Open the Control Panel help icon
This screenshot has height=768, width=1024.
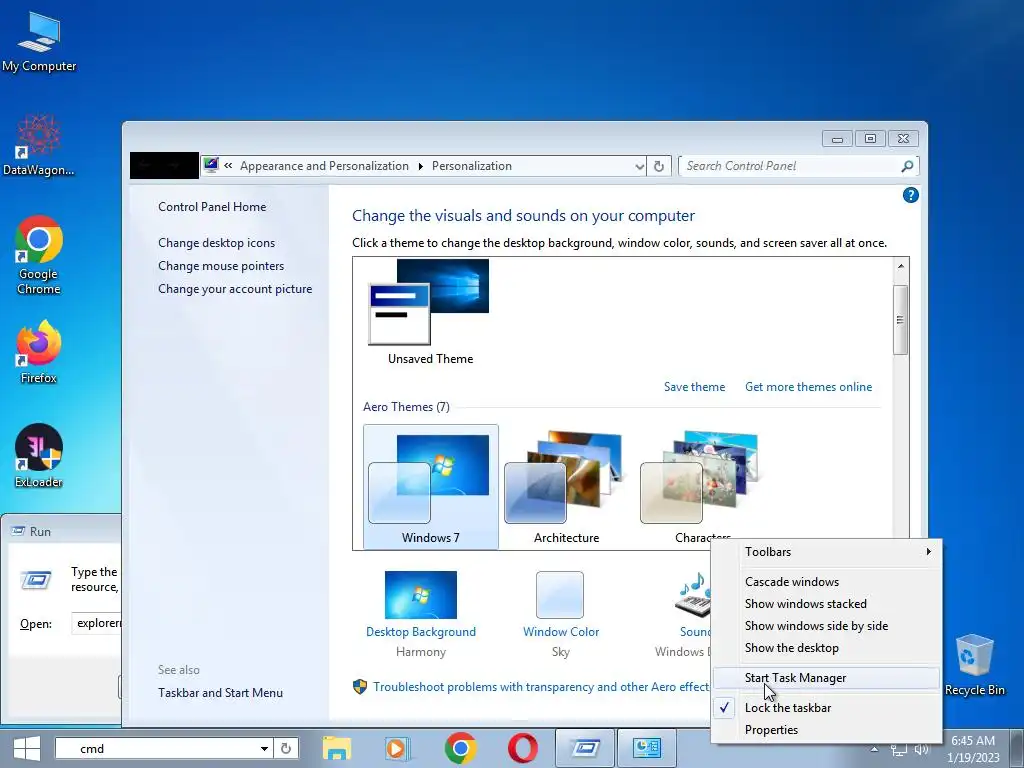(x=910, y=195)
